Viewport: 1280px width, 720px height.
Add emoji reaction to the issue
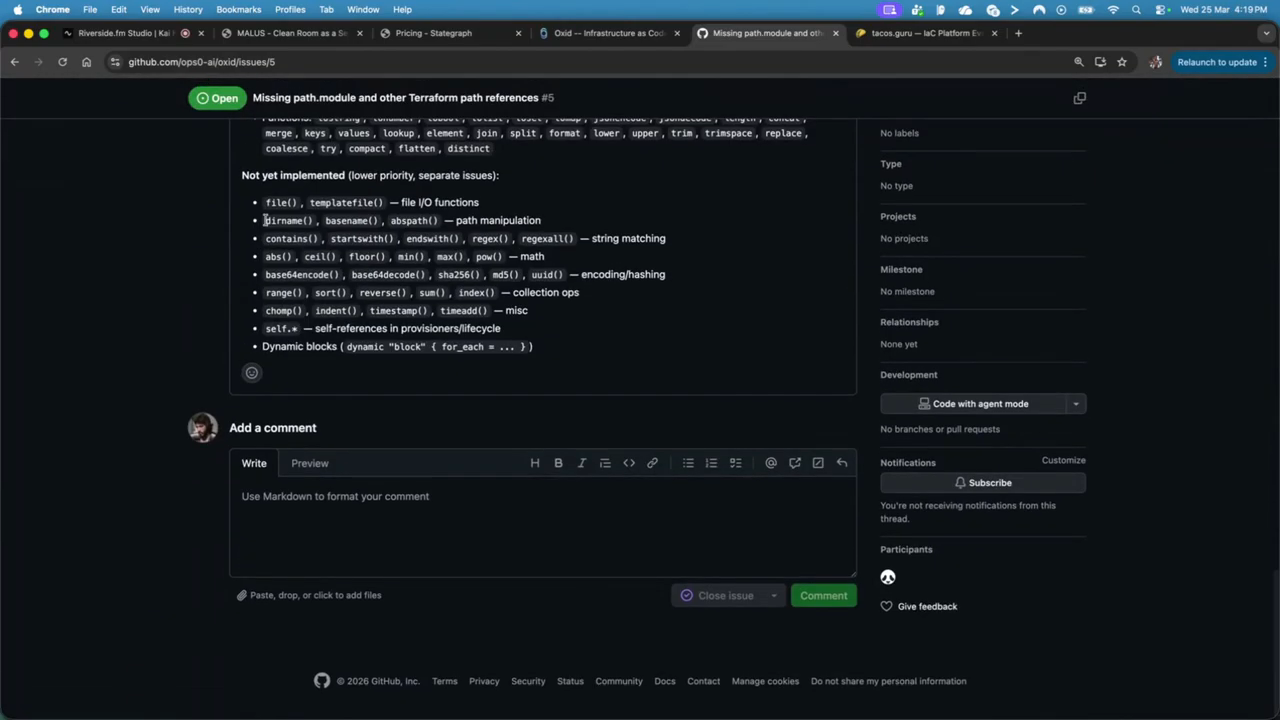[x=252, y=373]
